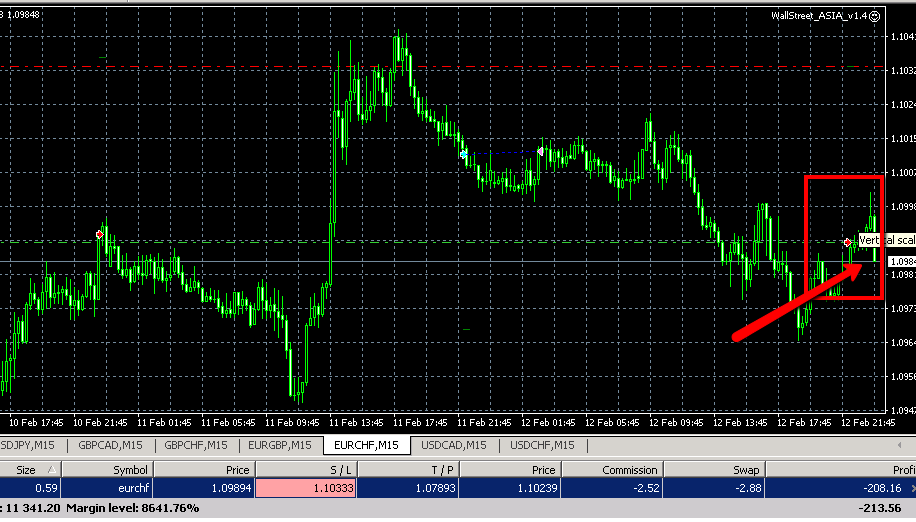Screen dimensions: 916x522
Task: Click the open price 1.09894 cell
Action: coord(204,488)
